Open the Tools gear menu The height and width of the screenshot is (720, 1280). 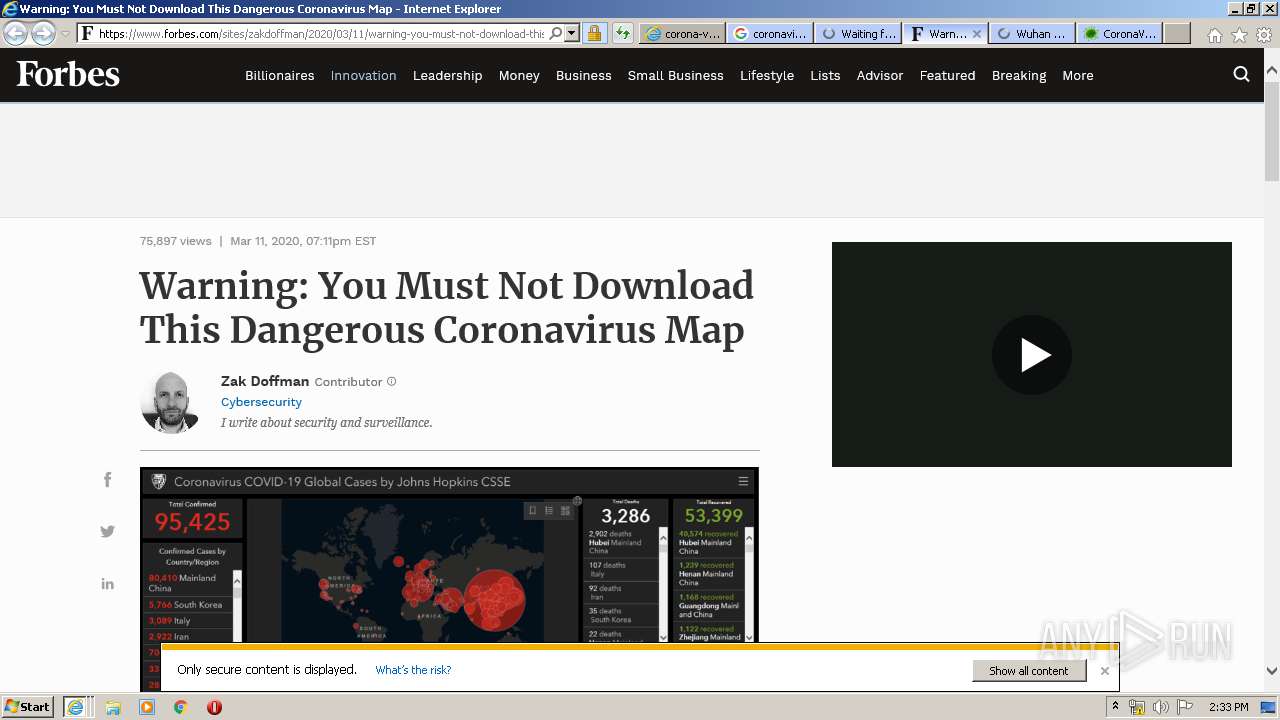1264,34
